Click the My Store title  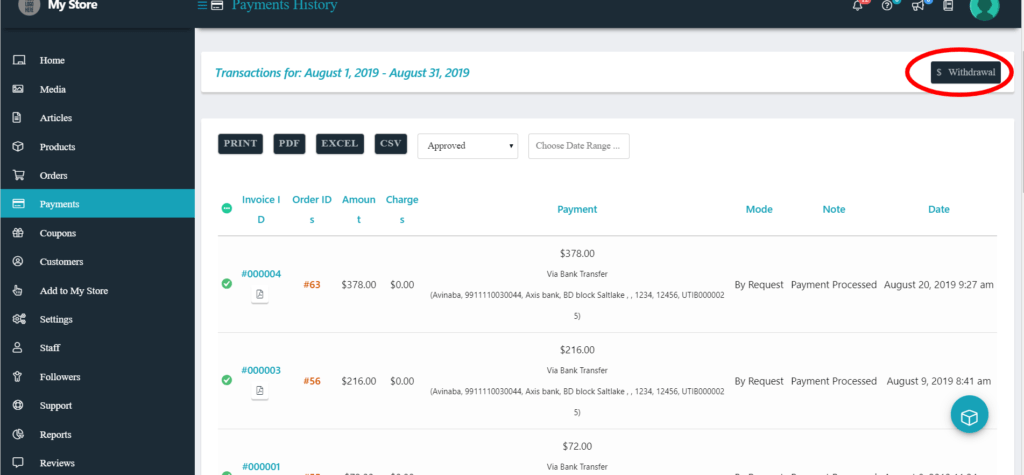[x=72, y=6]
